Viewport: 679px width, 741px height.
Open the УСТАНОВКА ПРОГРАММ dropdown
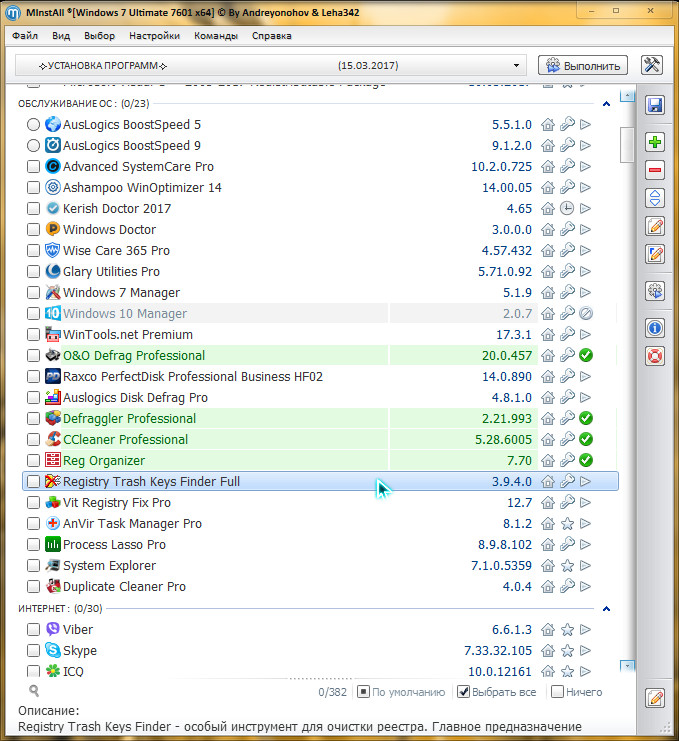(x=271, y=65)
